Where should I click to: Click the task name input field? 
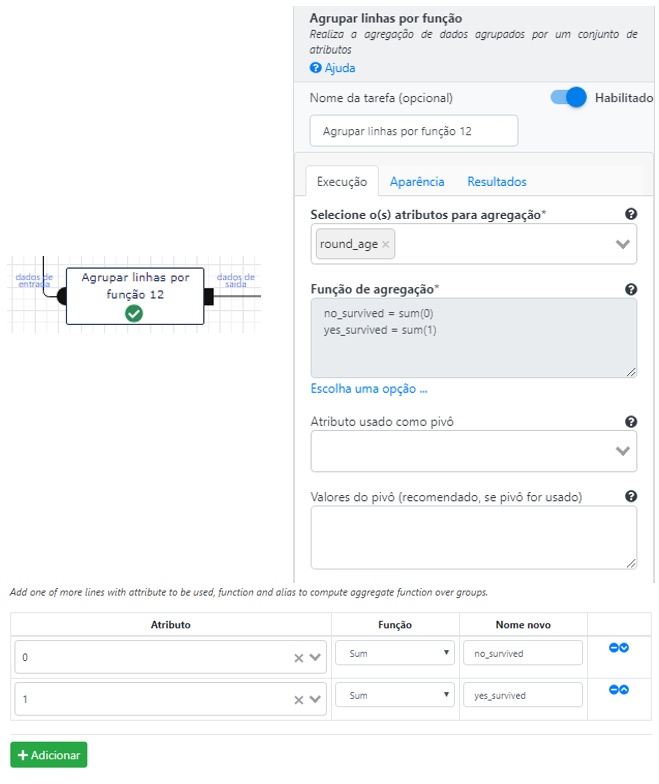click(414, 131)
